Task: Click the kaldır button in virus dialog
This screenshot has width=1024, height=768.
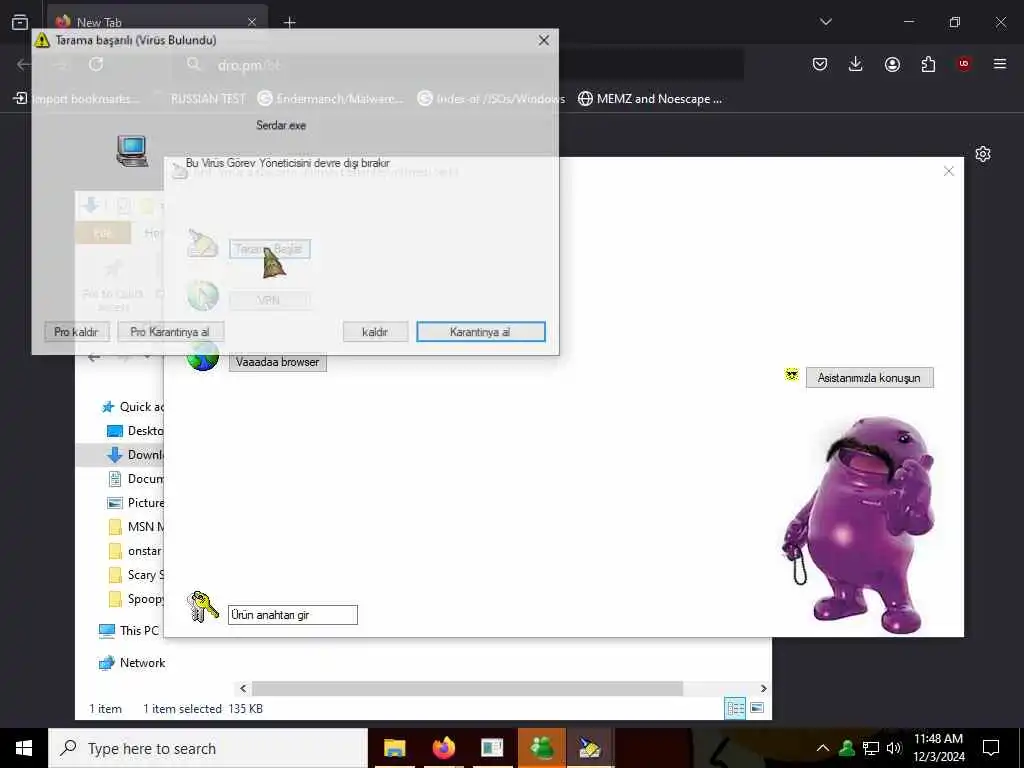Action: point(376,332)
